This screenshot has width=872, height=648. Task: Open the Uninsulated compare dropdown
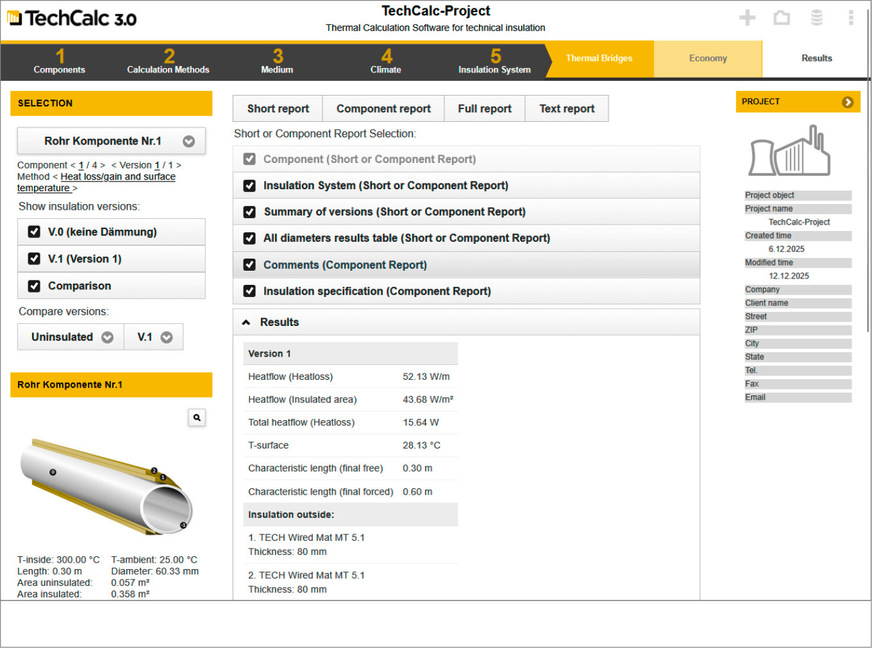[x=71, y=337]
